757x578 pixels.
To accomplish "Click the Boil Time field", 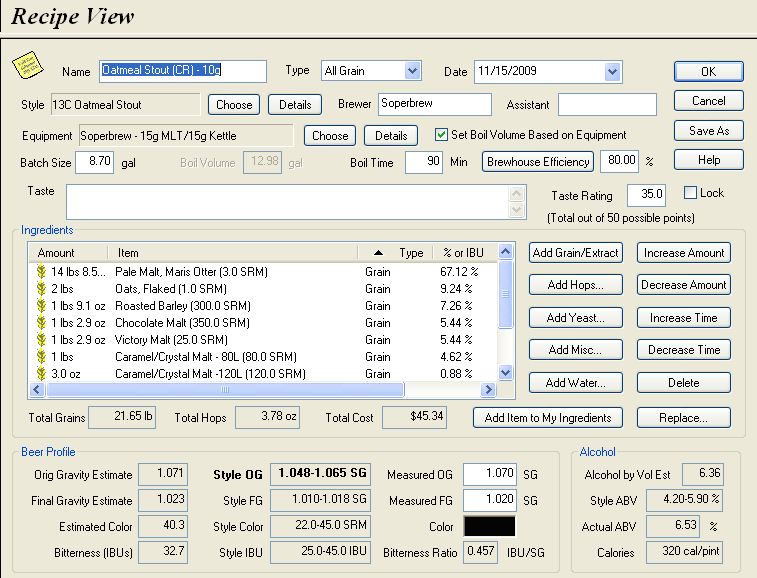I will pos(424,162).
